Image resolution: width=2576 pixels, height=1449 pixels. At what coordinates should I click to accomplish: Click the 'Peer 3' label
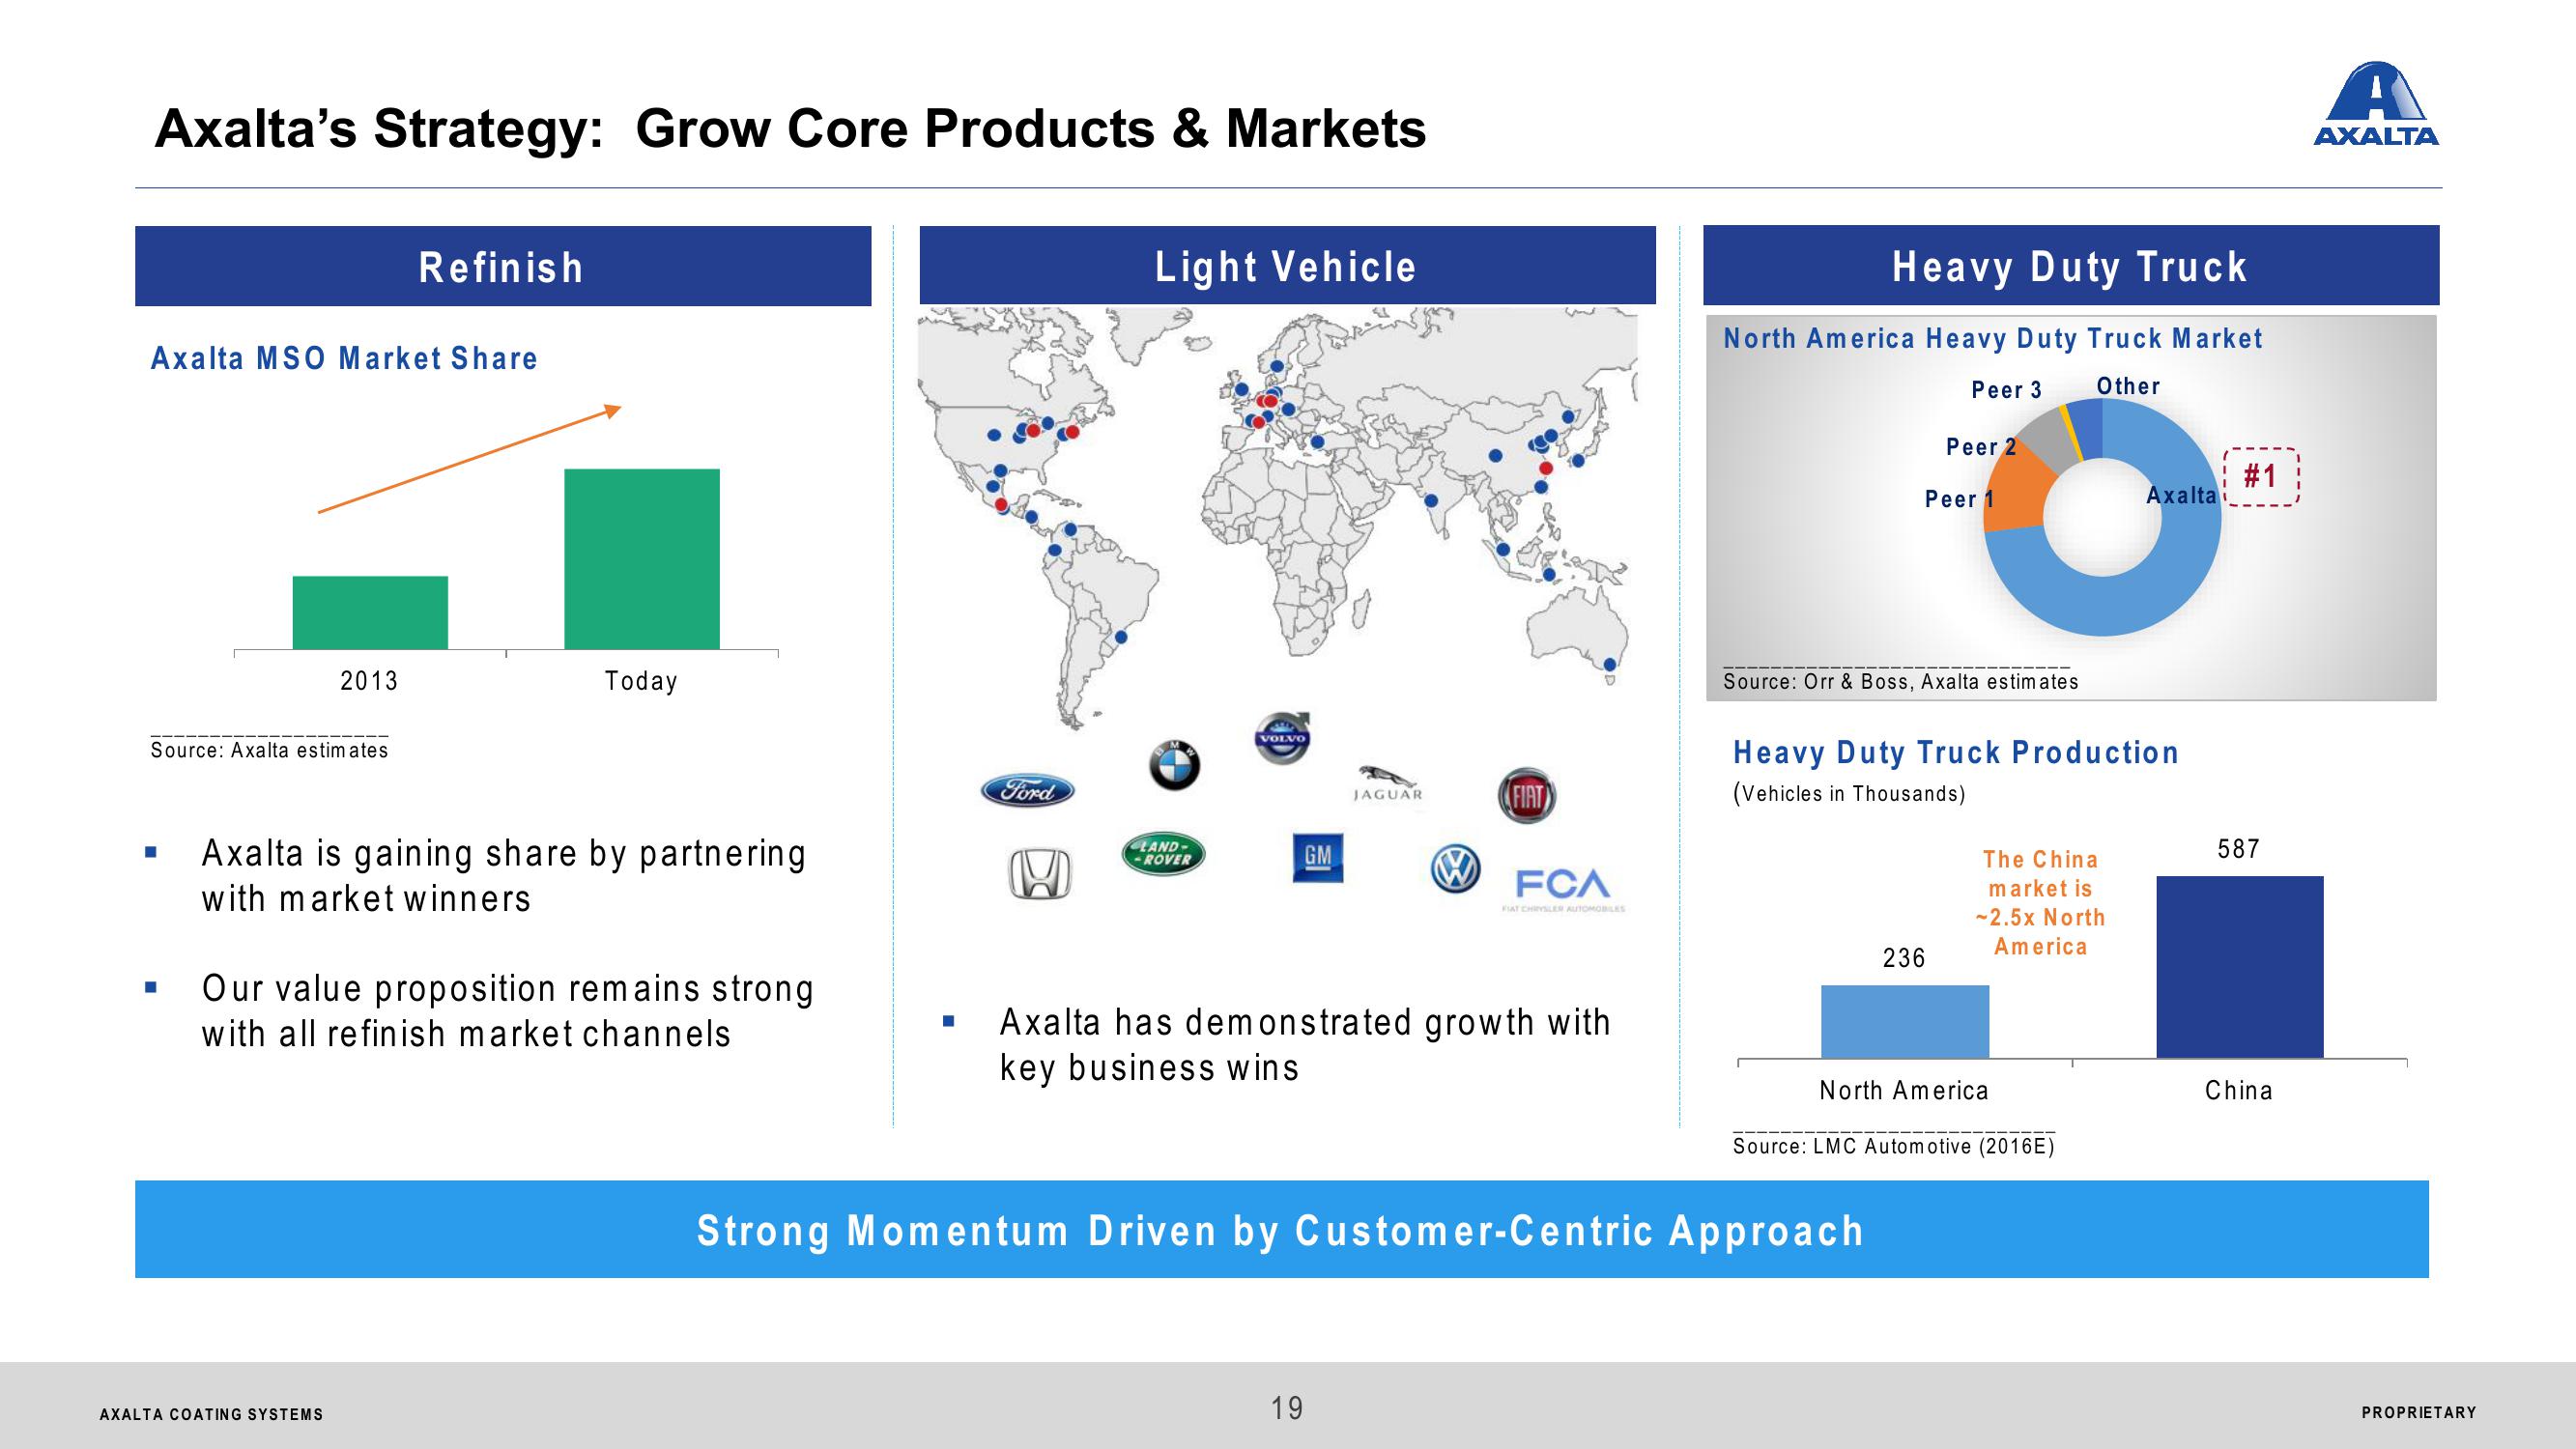coord(2006,390)
